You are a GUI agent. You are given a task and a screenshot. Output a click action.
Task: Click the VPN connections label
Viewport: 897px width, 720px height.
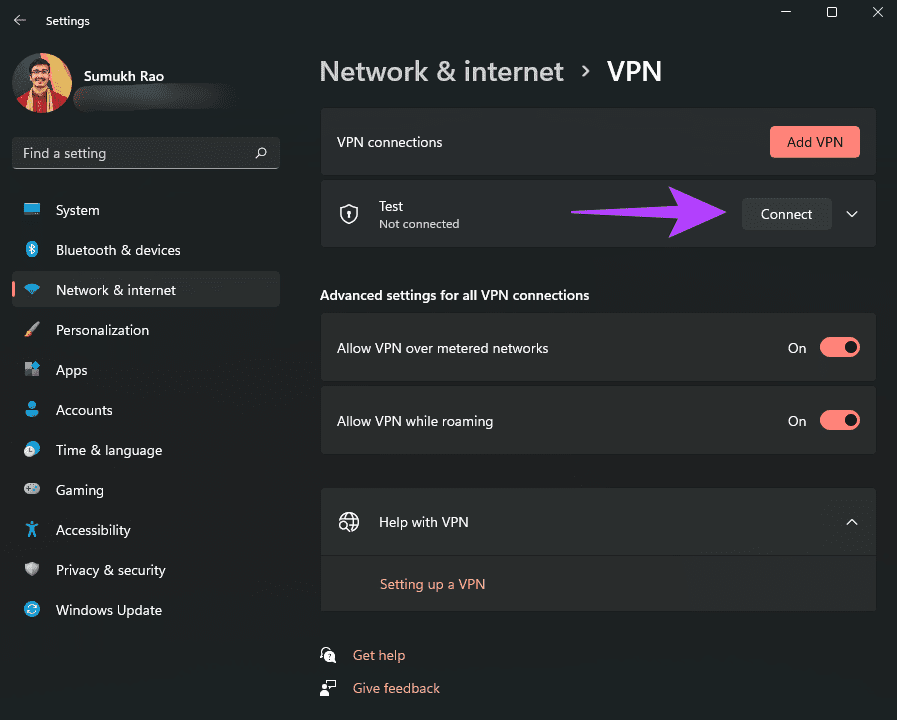tap(390, 142)
